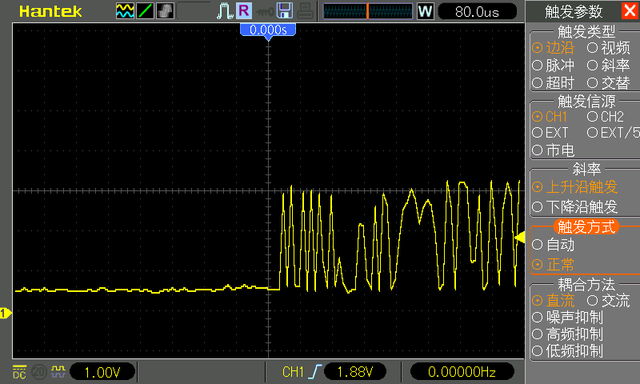Image resolution: width=640 pixels, height=384 pixels.
Task: Choose CH2 as trigger source
Action: pyautogui.click(x=605, y=117)
